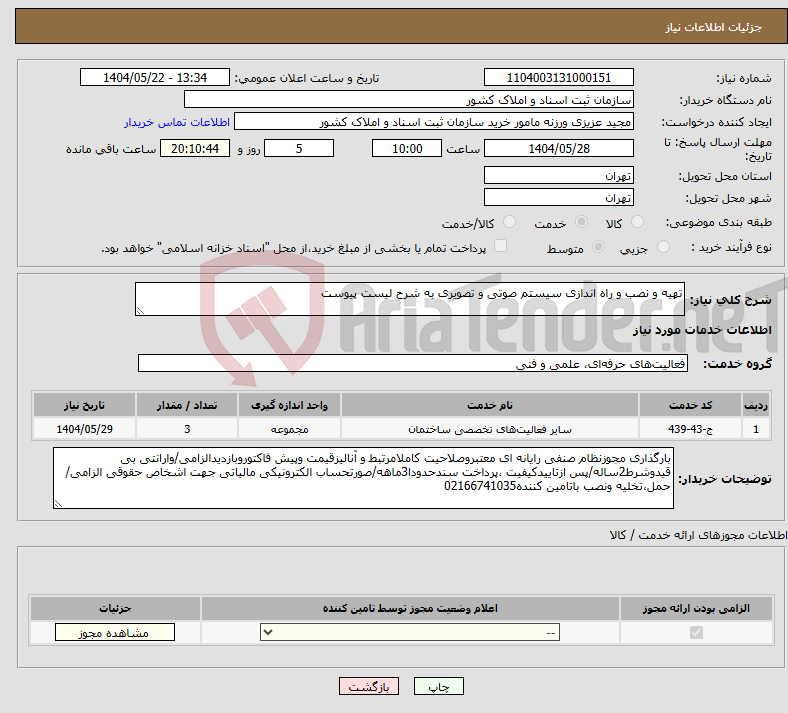This screenshot has height=713, width=788.
Task: Select the کالا radio button
Action: pos(637,222)
